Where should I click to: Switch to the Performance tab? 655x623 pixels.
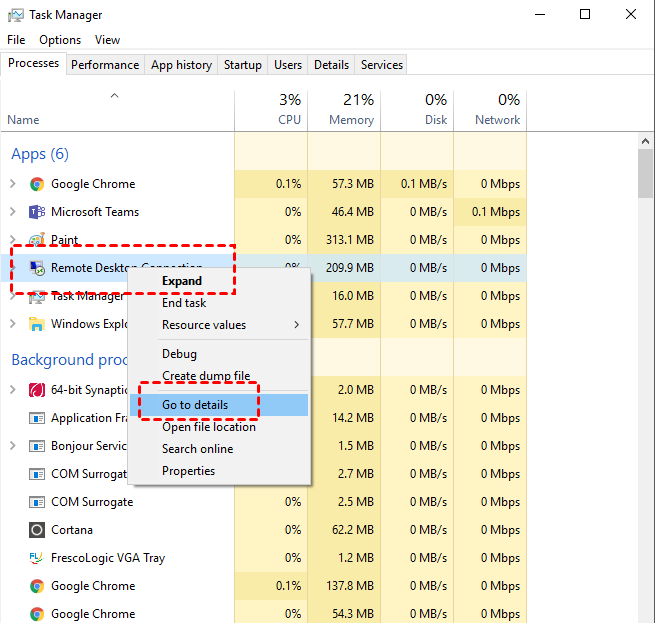pos(105,65)
